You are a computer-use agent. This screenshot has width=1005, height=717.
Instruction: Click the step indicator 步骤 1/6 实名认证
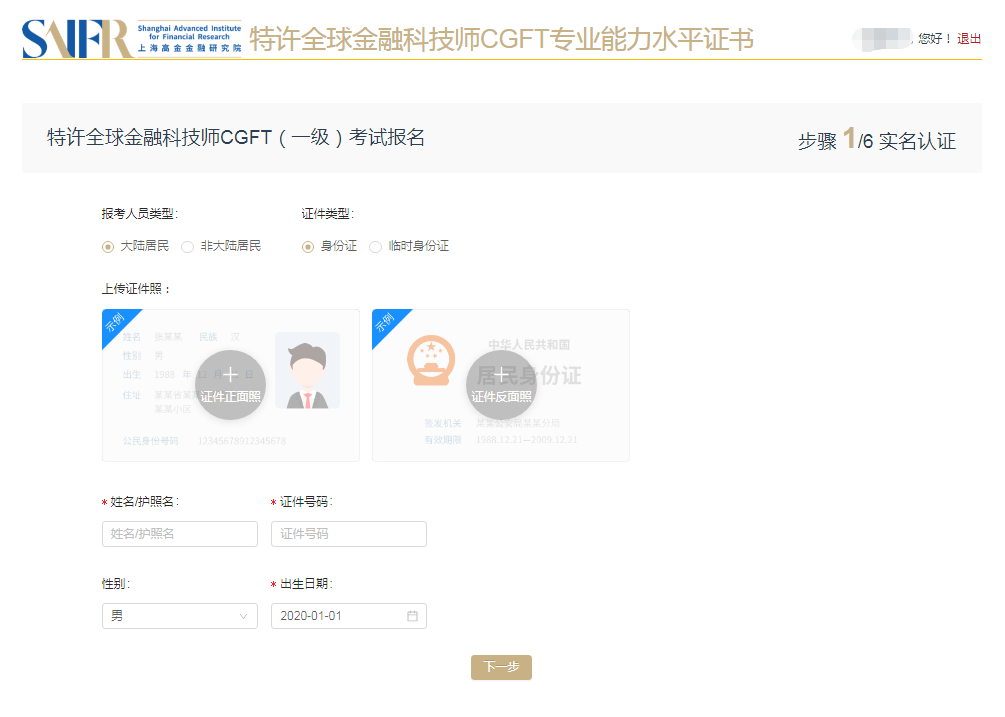tap(876, 139)
